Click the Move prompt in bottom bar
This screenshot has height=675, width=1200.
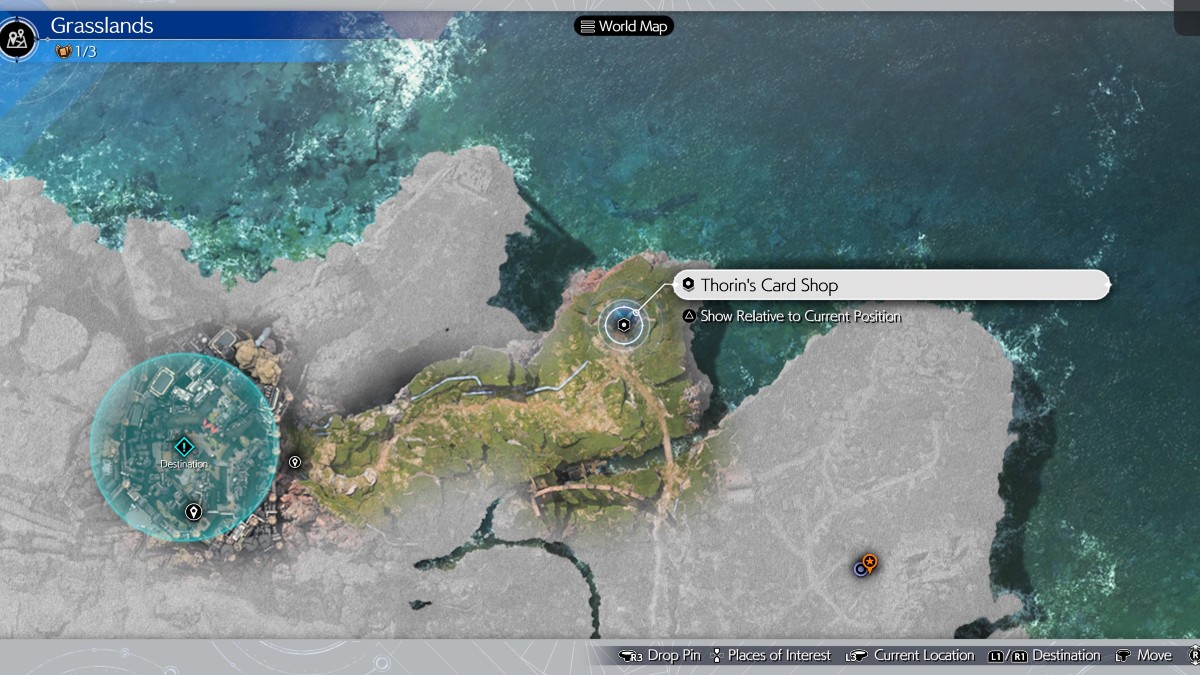pos(1153,655)
